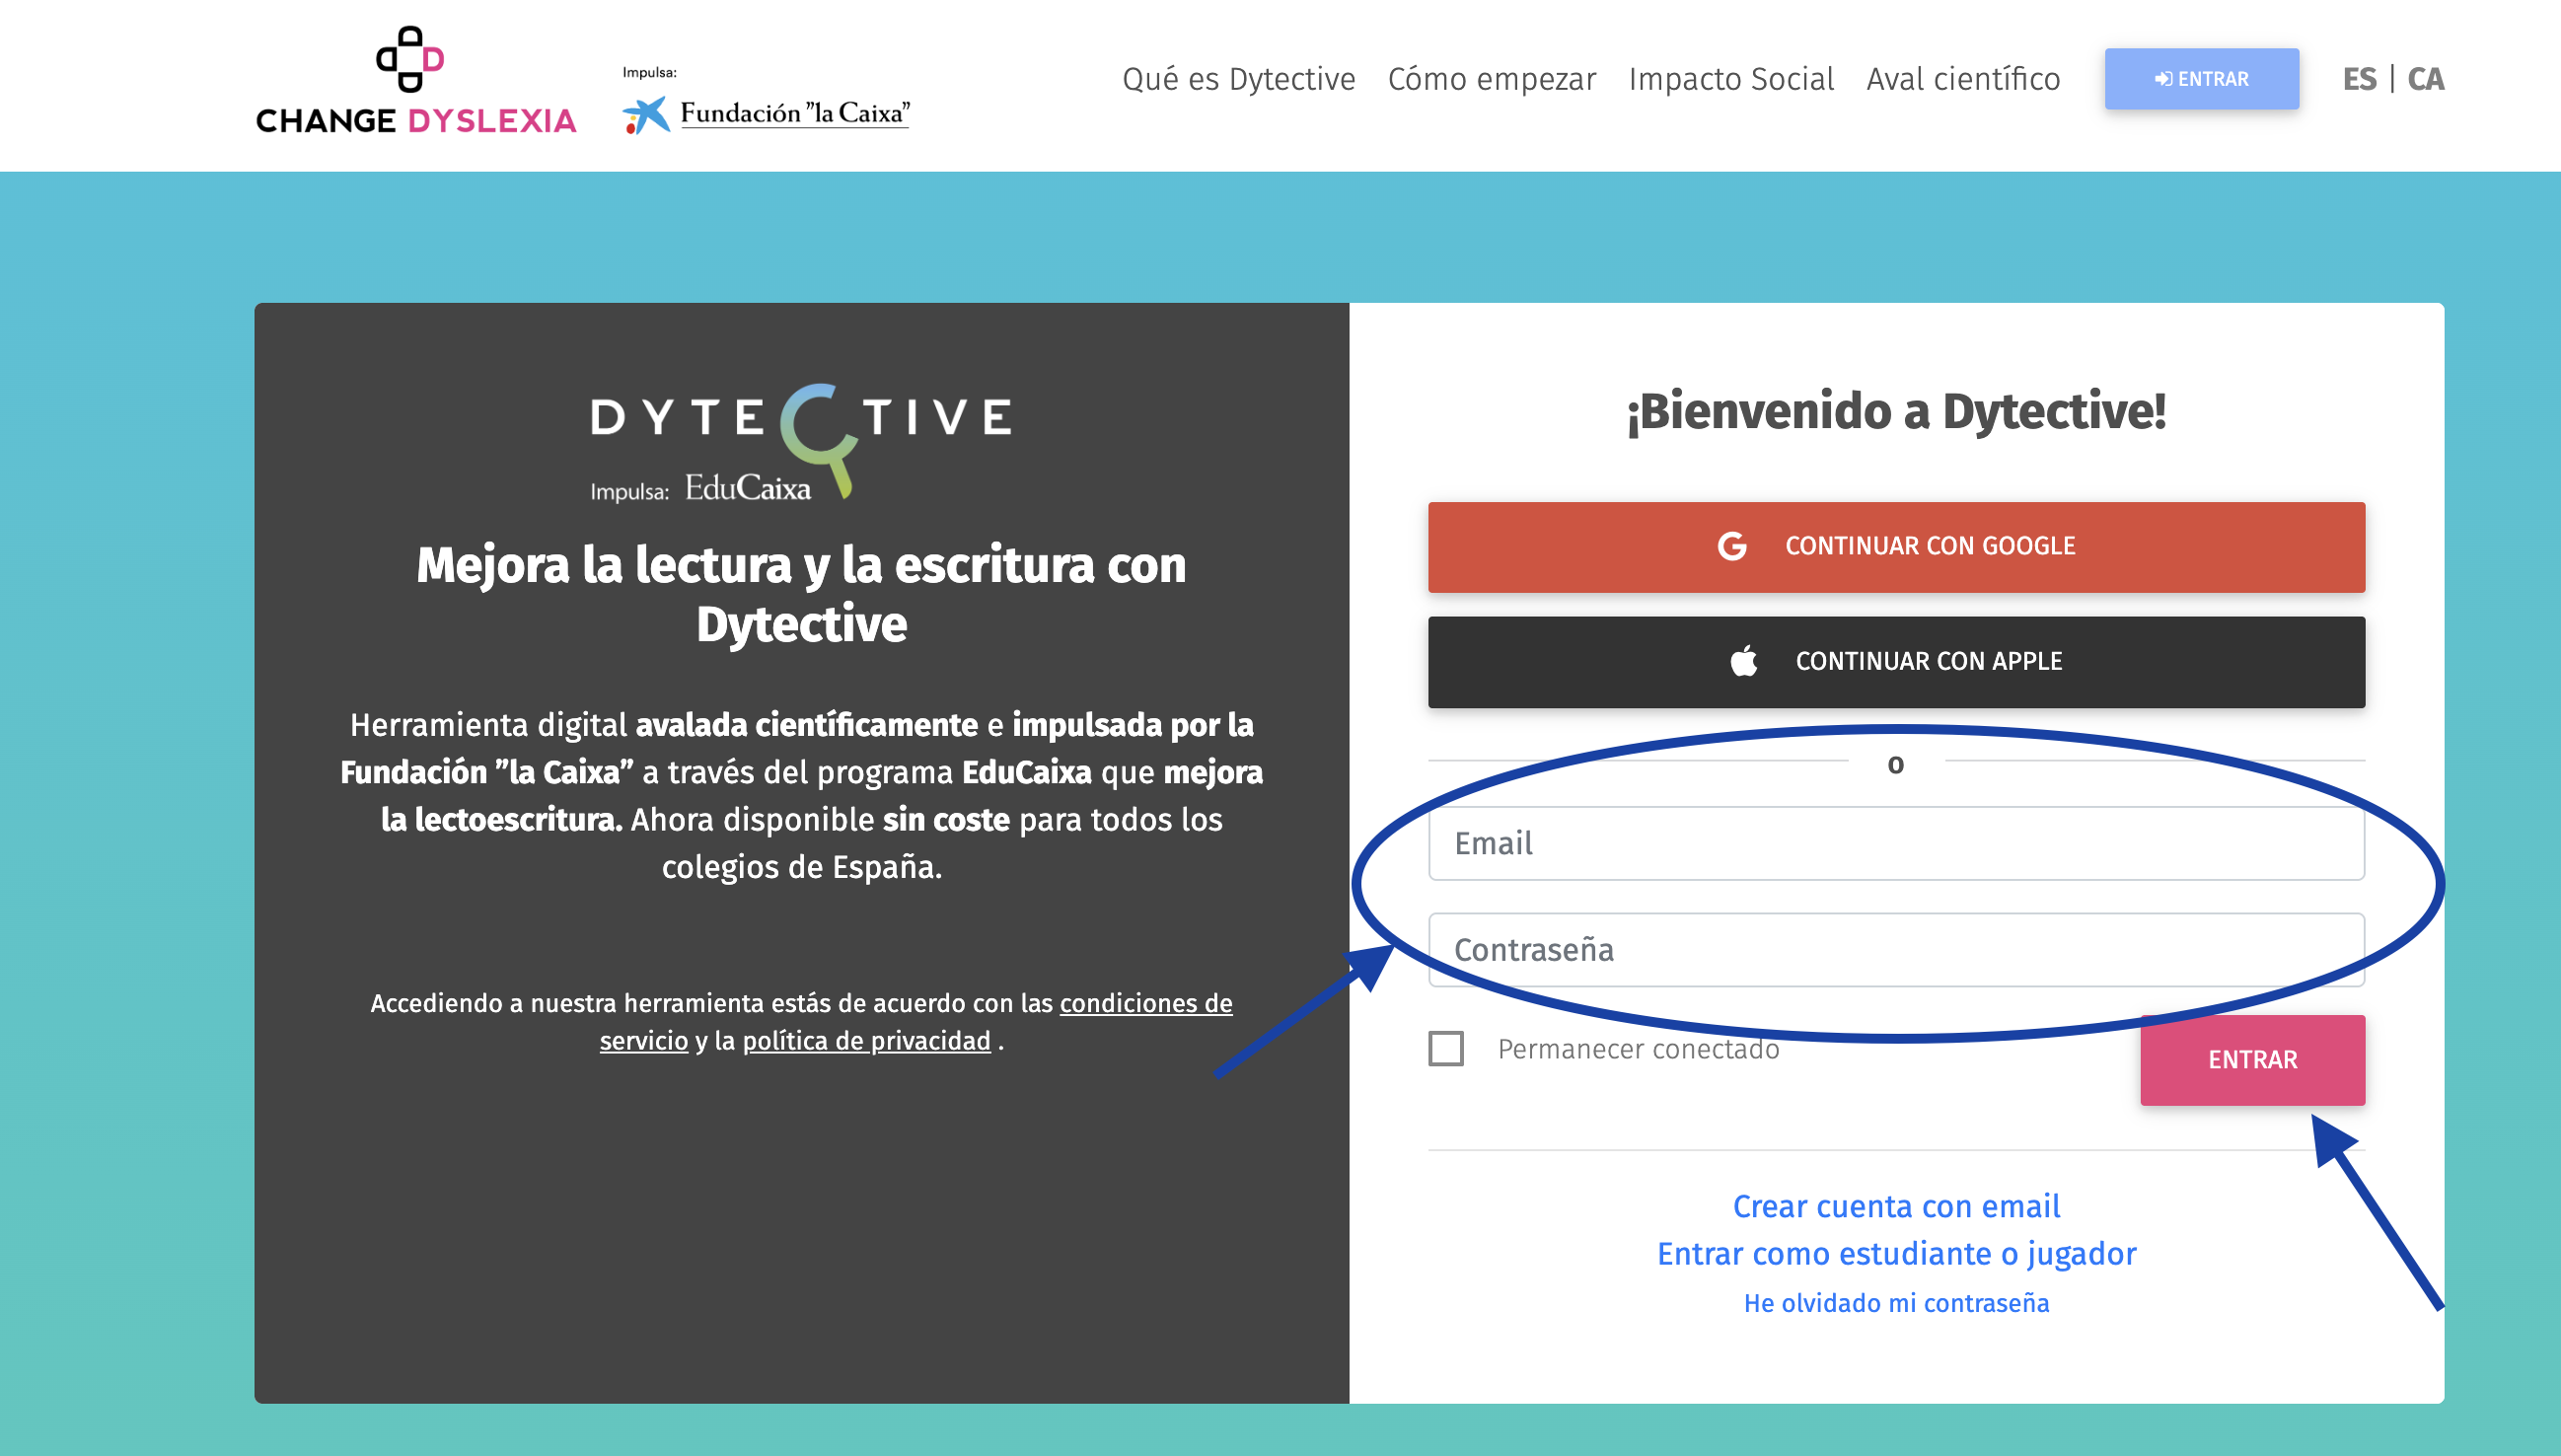
Task: Click the "Mejora la lectura y la escritura" heading
Action: click(x=801, y=594)
